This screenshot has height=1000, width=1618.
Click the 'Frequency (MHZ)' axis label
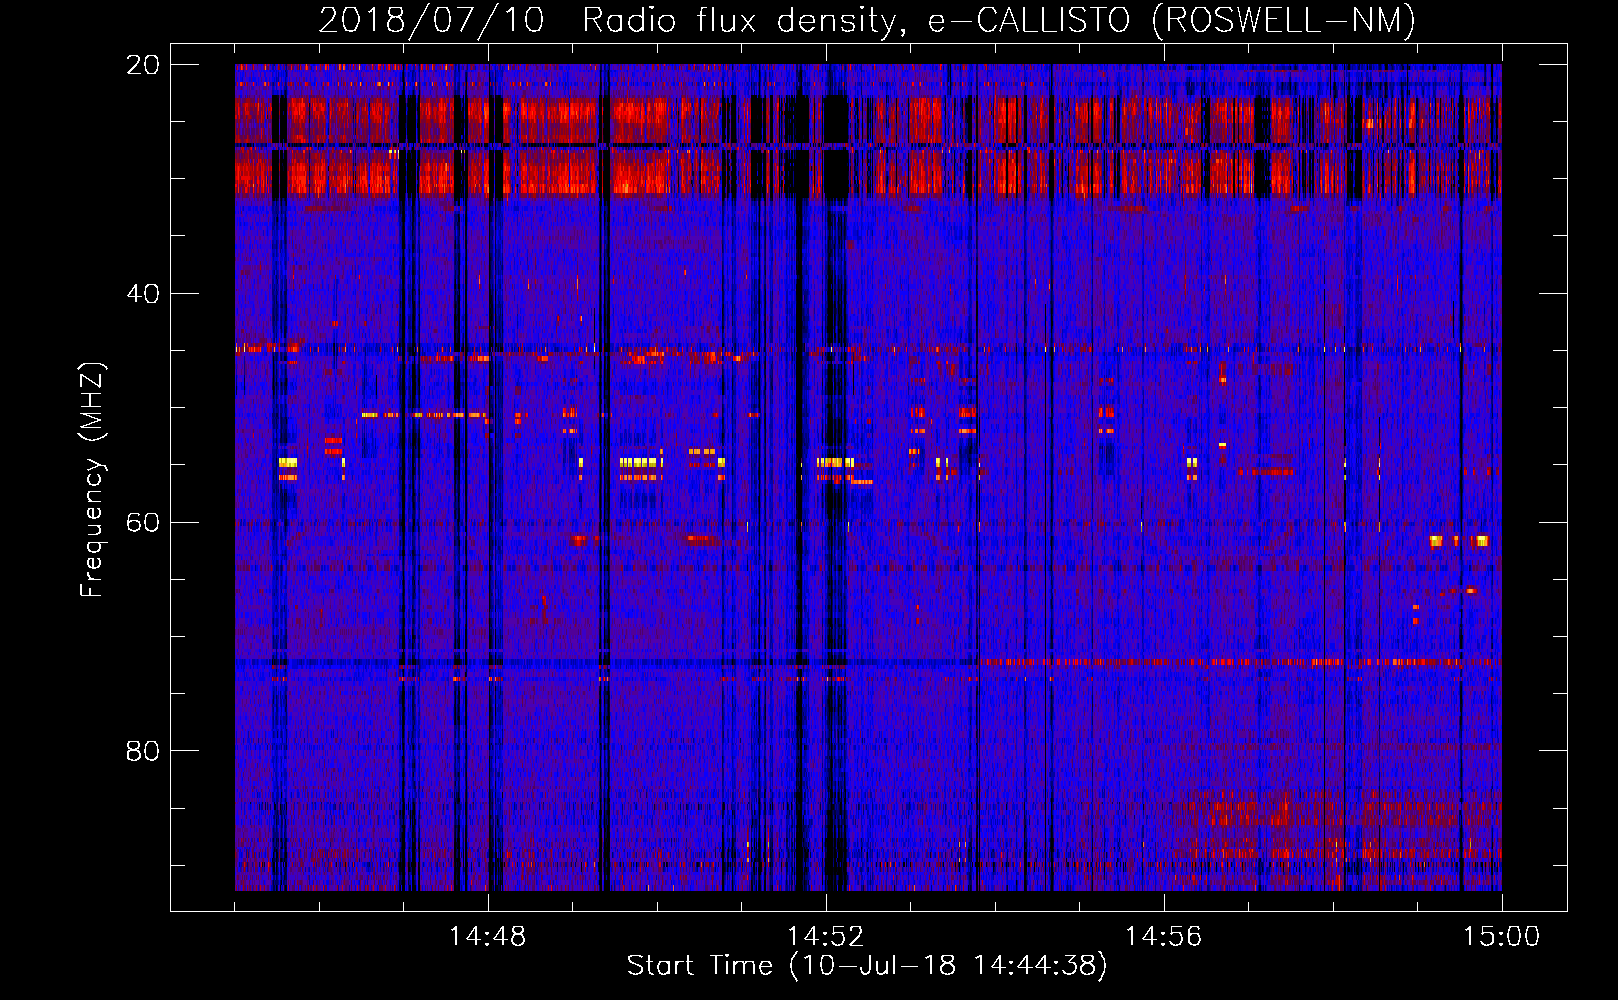(91, 480)
